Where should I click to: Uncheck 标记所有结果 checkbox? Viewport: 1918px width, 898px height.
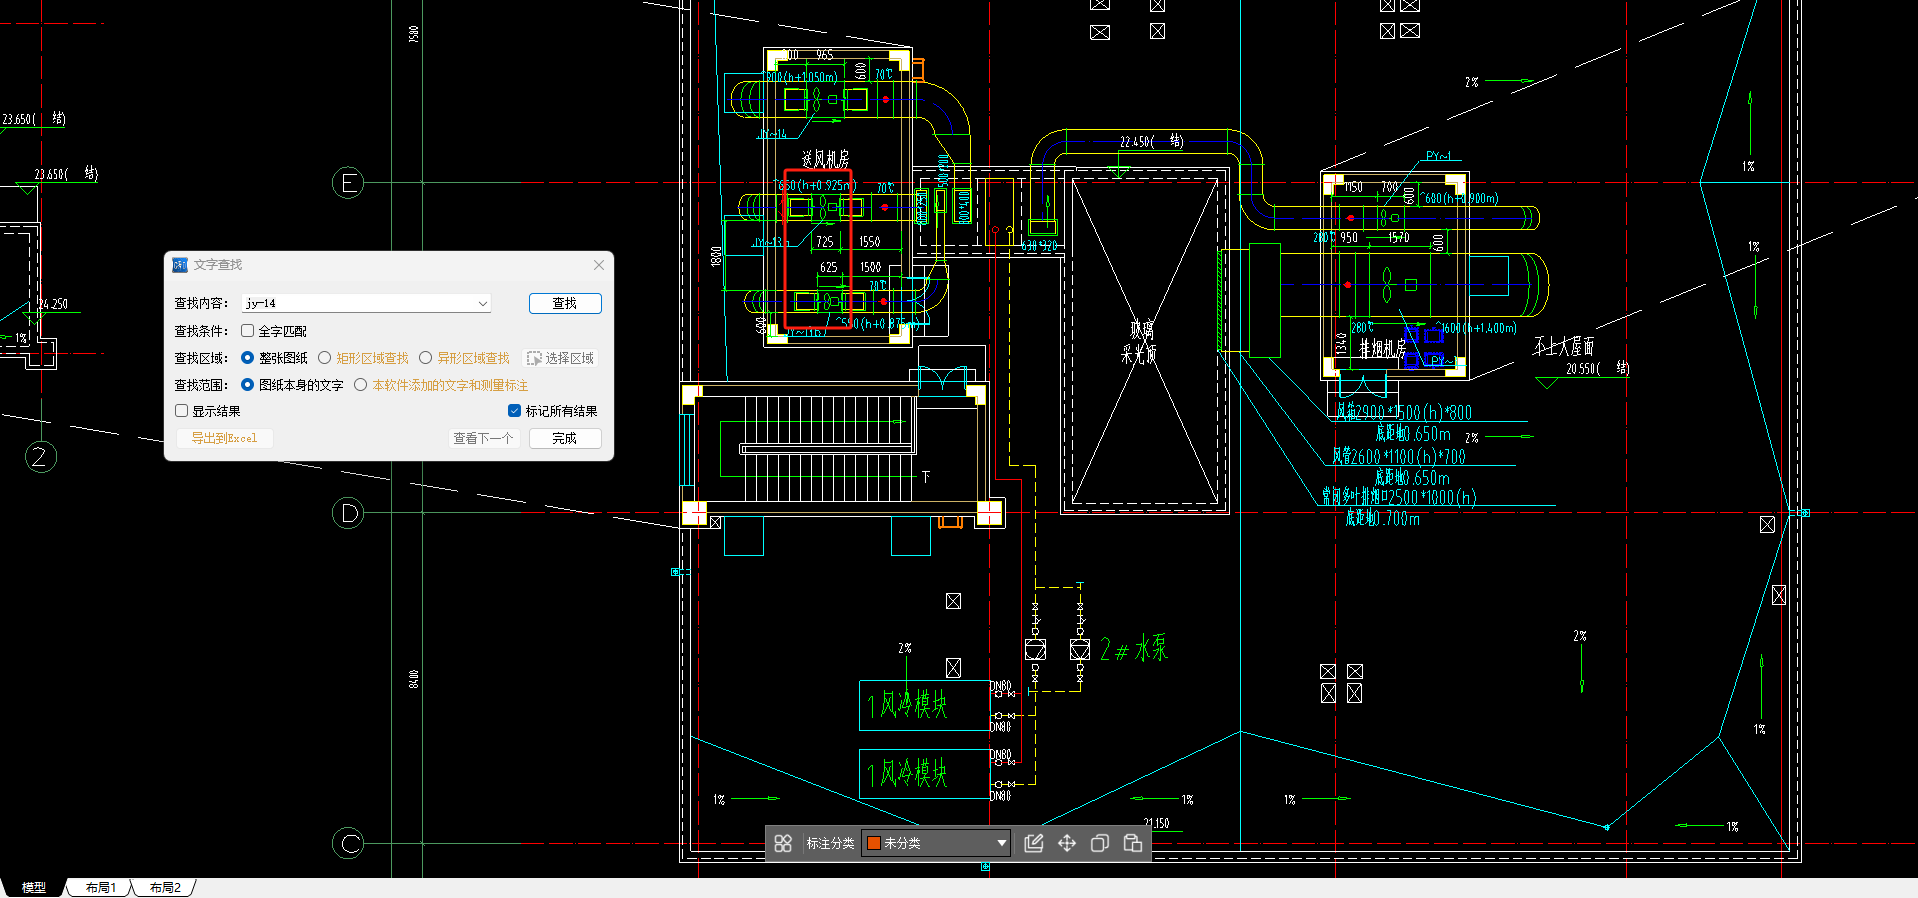tap(514, 411)
